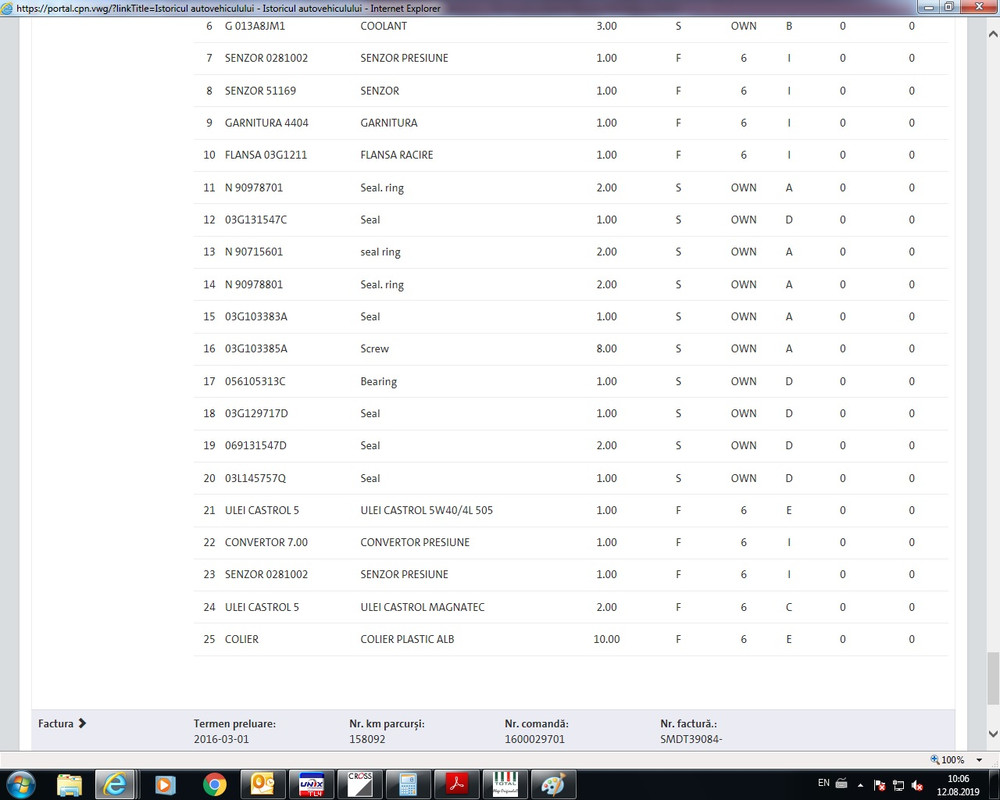This screenshot has width=1000, height=800.
Task: Click the invoice number SMDT39084-
Action: pyautogui.click(x=691, y=739)
